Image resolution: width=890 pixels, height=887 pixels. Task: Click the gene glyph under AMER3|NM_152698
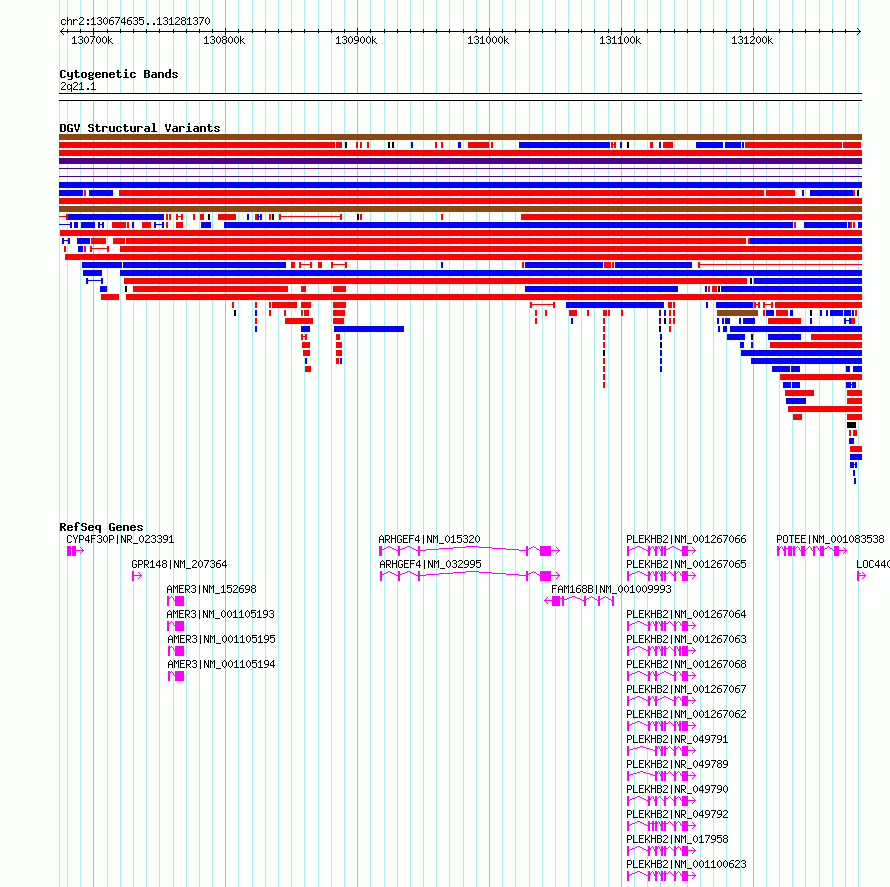(175, 601)
